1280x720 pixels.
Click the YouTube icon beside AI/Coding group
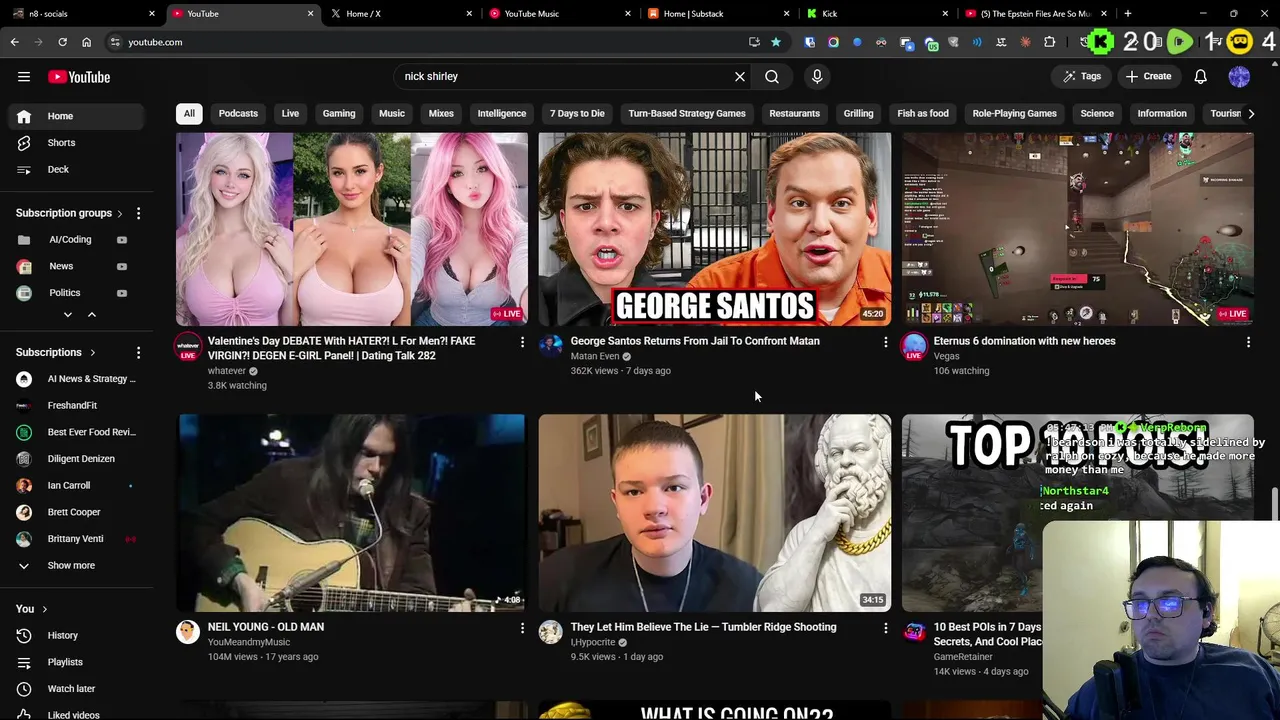point(122,240)
